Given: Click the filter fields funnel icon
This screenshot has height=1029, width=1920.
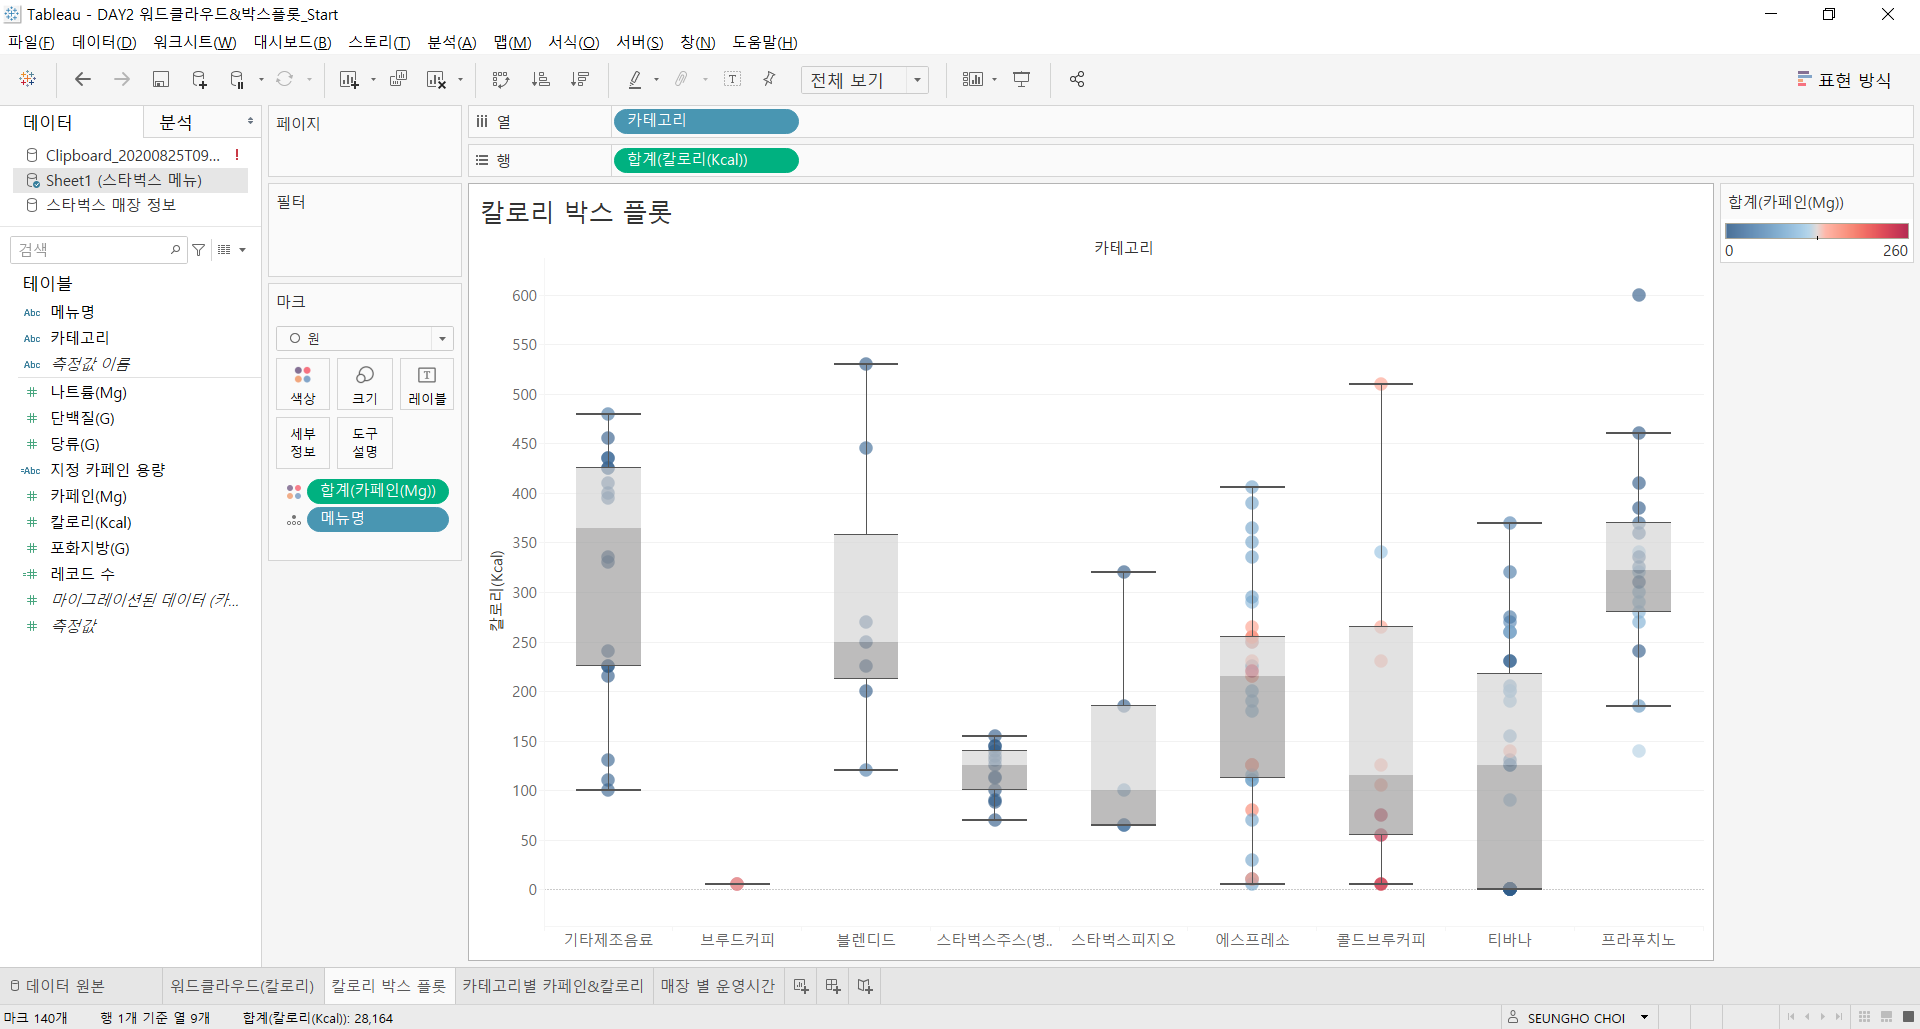Looking at the screenshot, I should [199, 250].
